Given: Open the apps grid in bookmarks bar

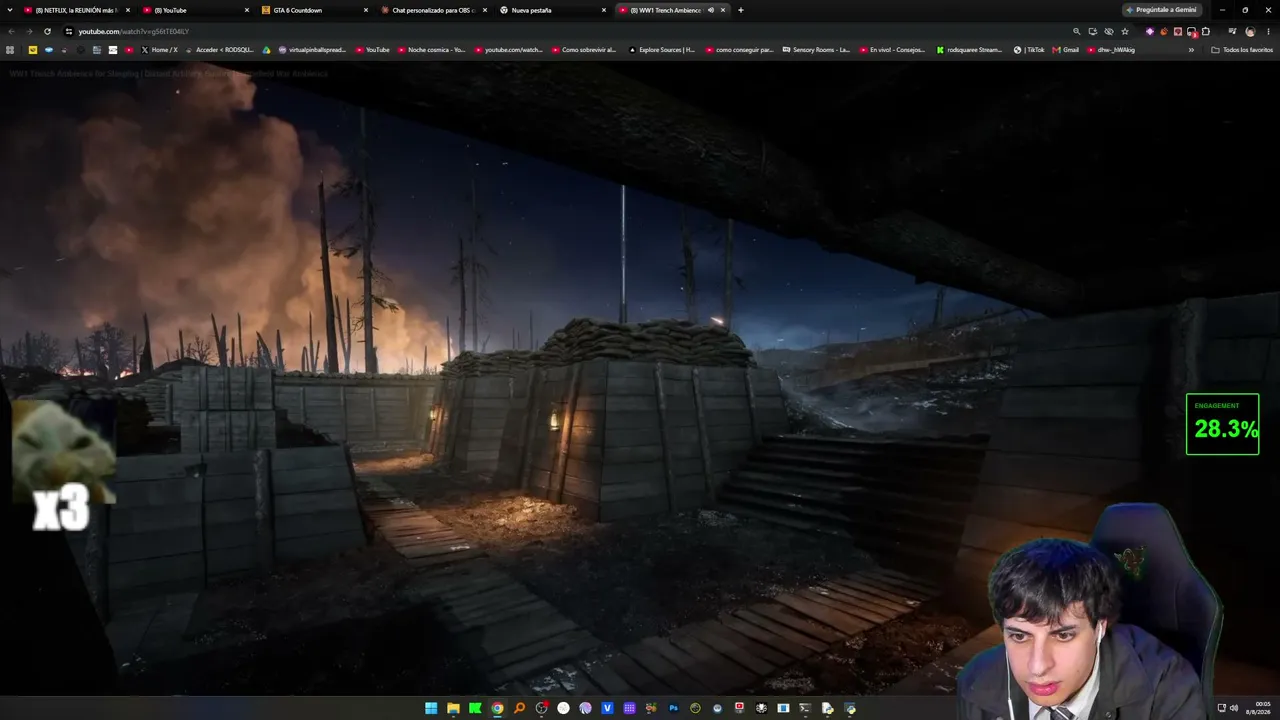Looking at the screenshot, I should [x=10, y=49].
